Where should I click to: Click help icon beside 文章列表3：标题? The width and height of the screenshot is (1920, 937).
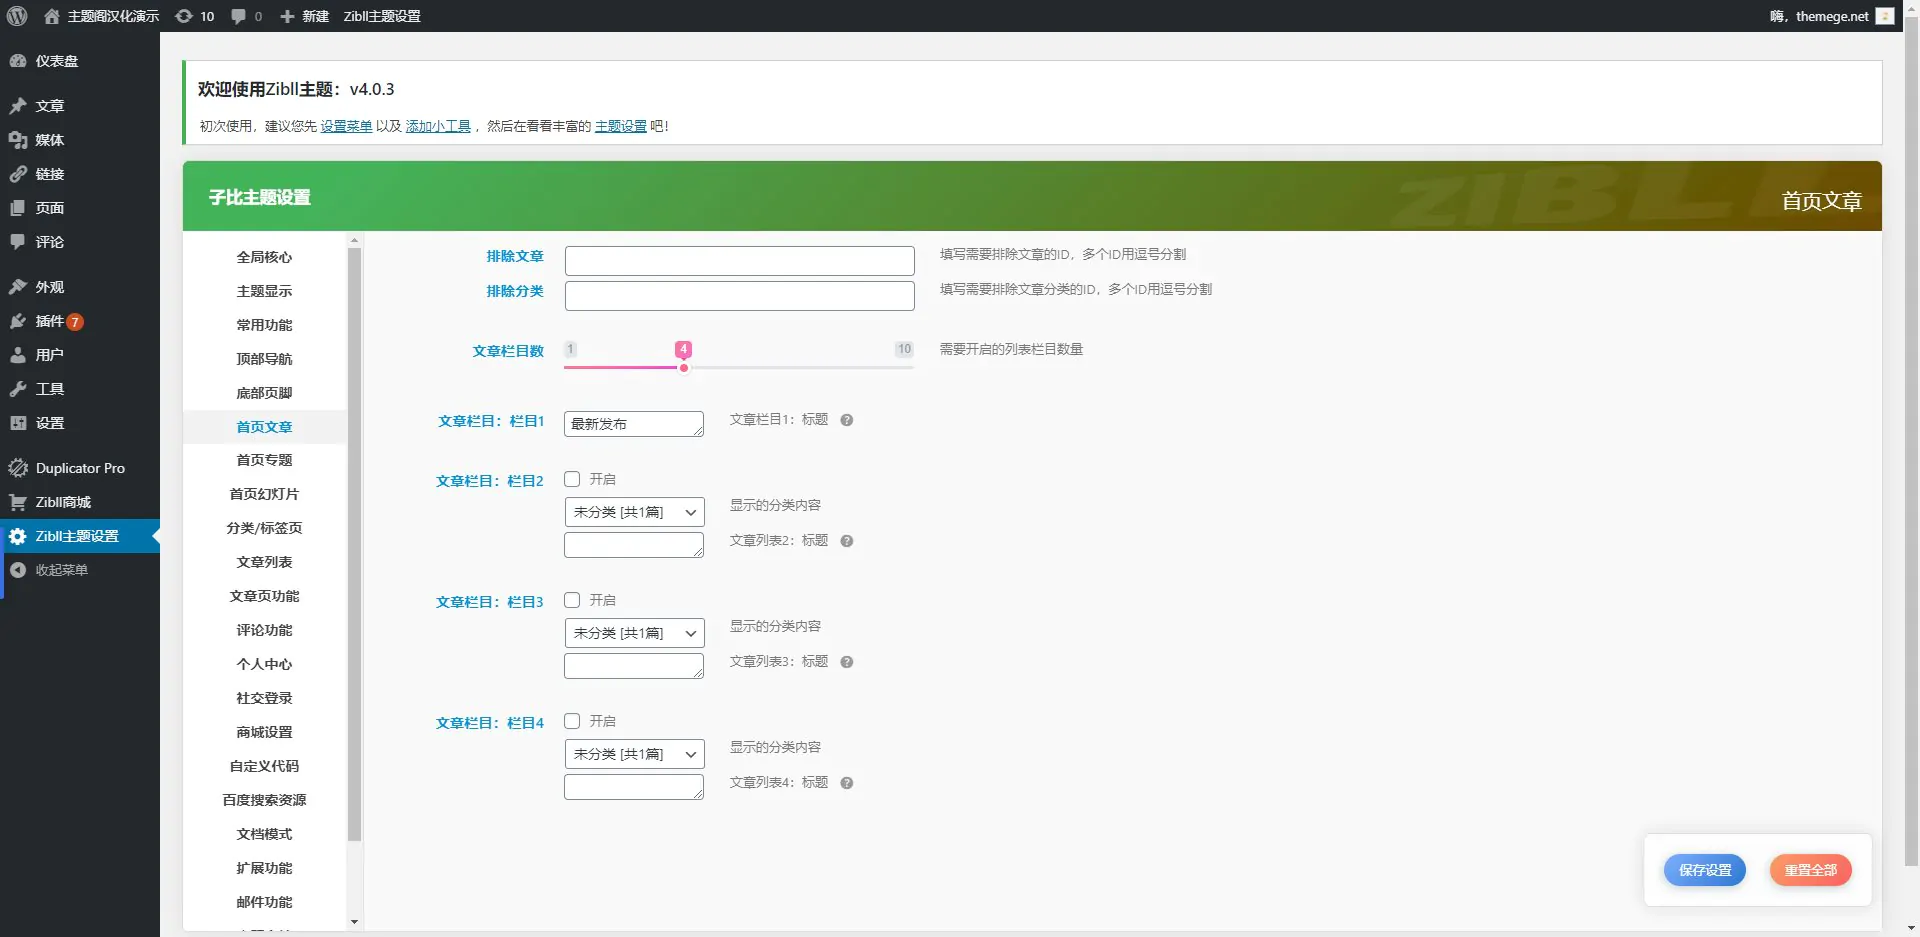(847, 662)
